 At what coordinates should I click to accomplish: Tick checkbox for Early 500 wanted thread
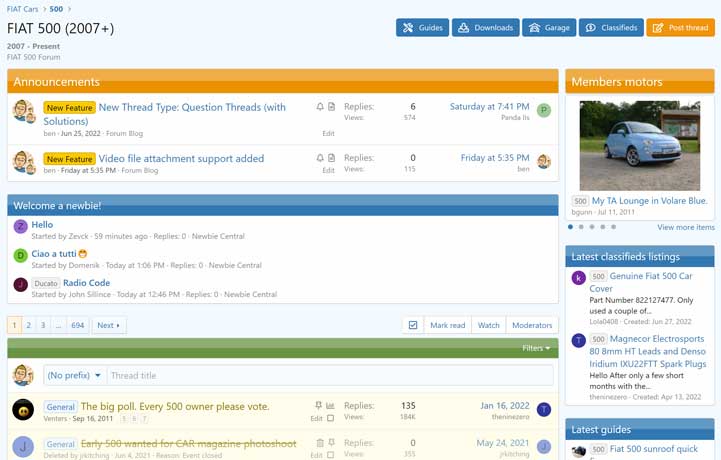click(x=330, y=455)
